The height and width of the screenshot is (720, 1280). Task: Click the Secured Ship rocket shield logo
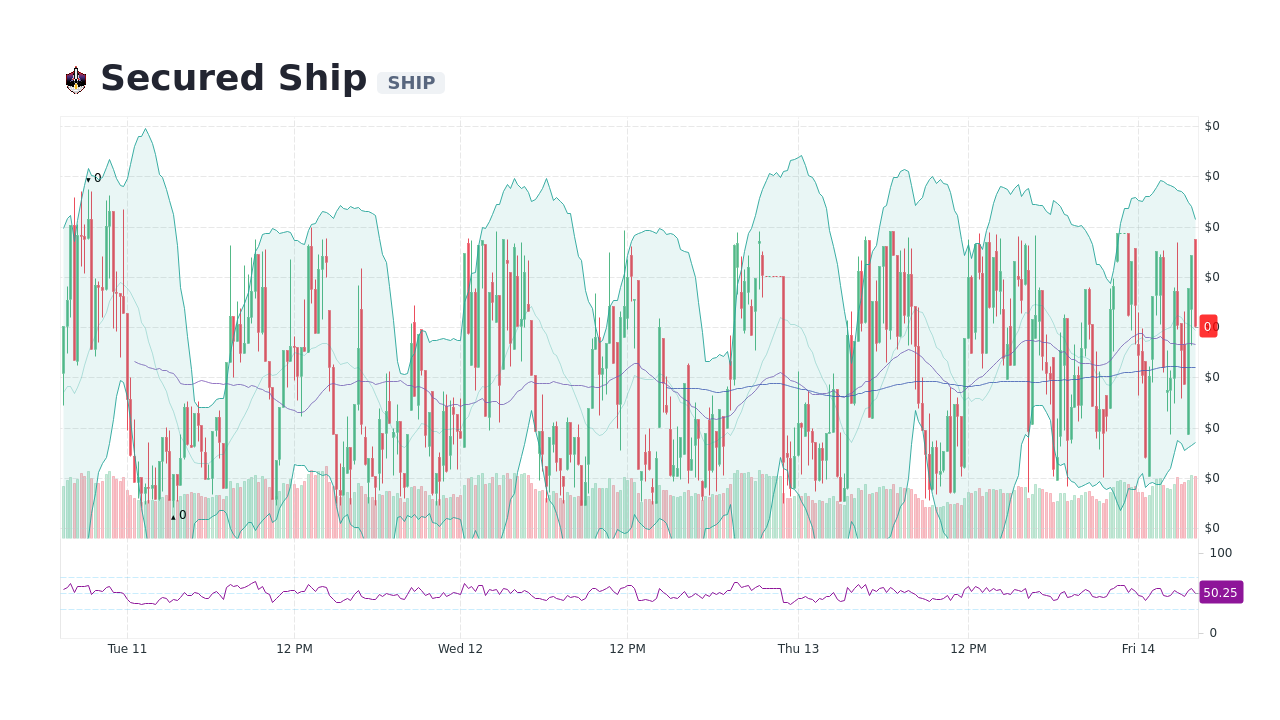(74, 78)
